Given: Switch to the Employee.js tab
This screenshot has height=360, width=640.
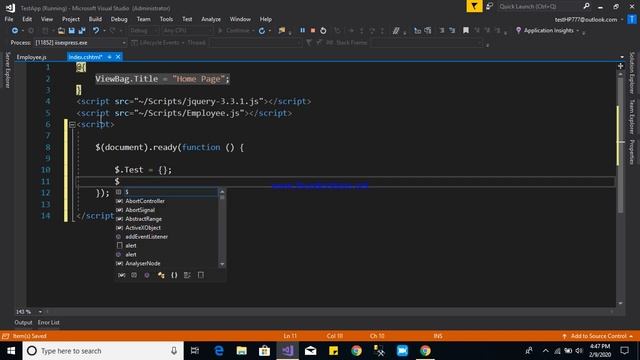Looking at the screenshot, I should click(x=32, y=57).
